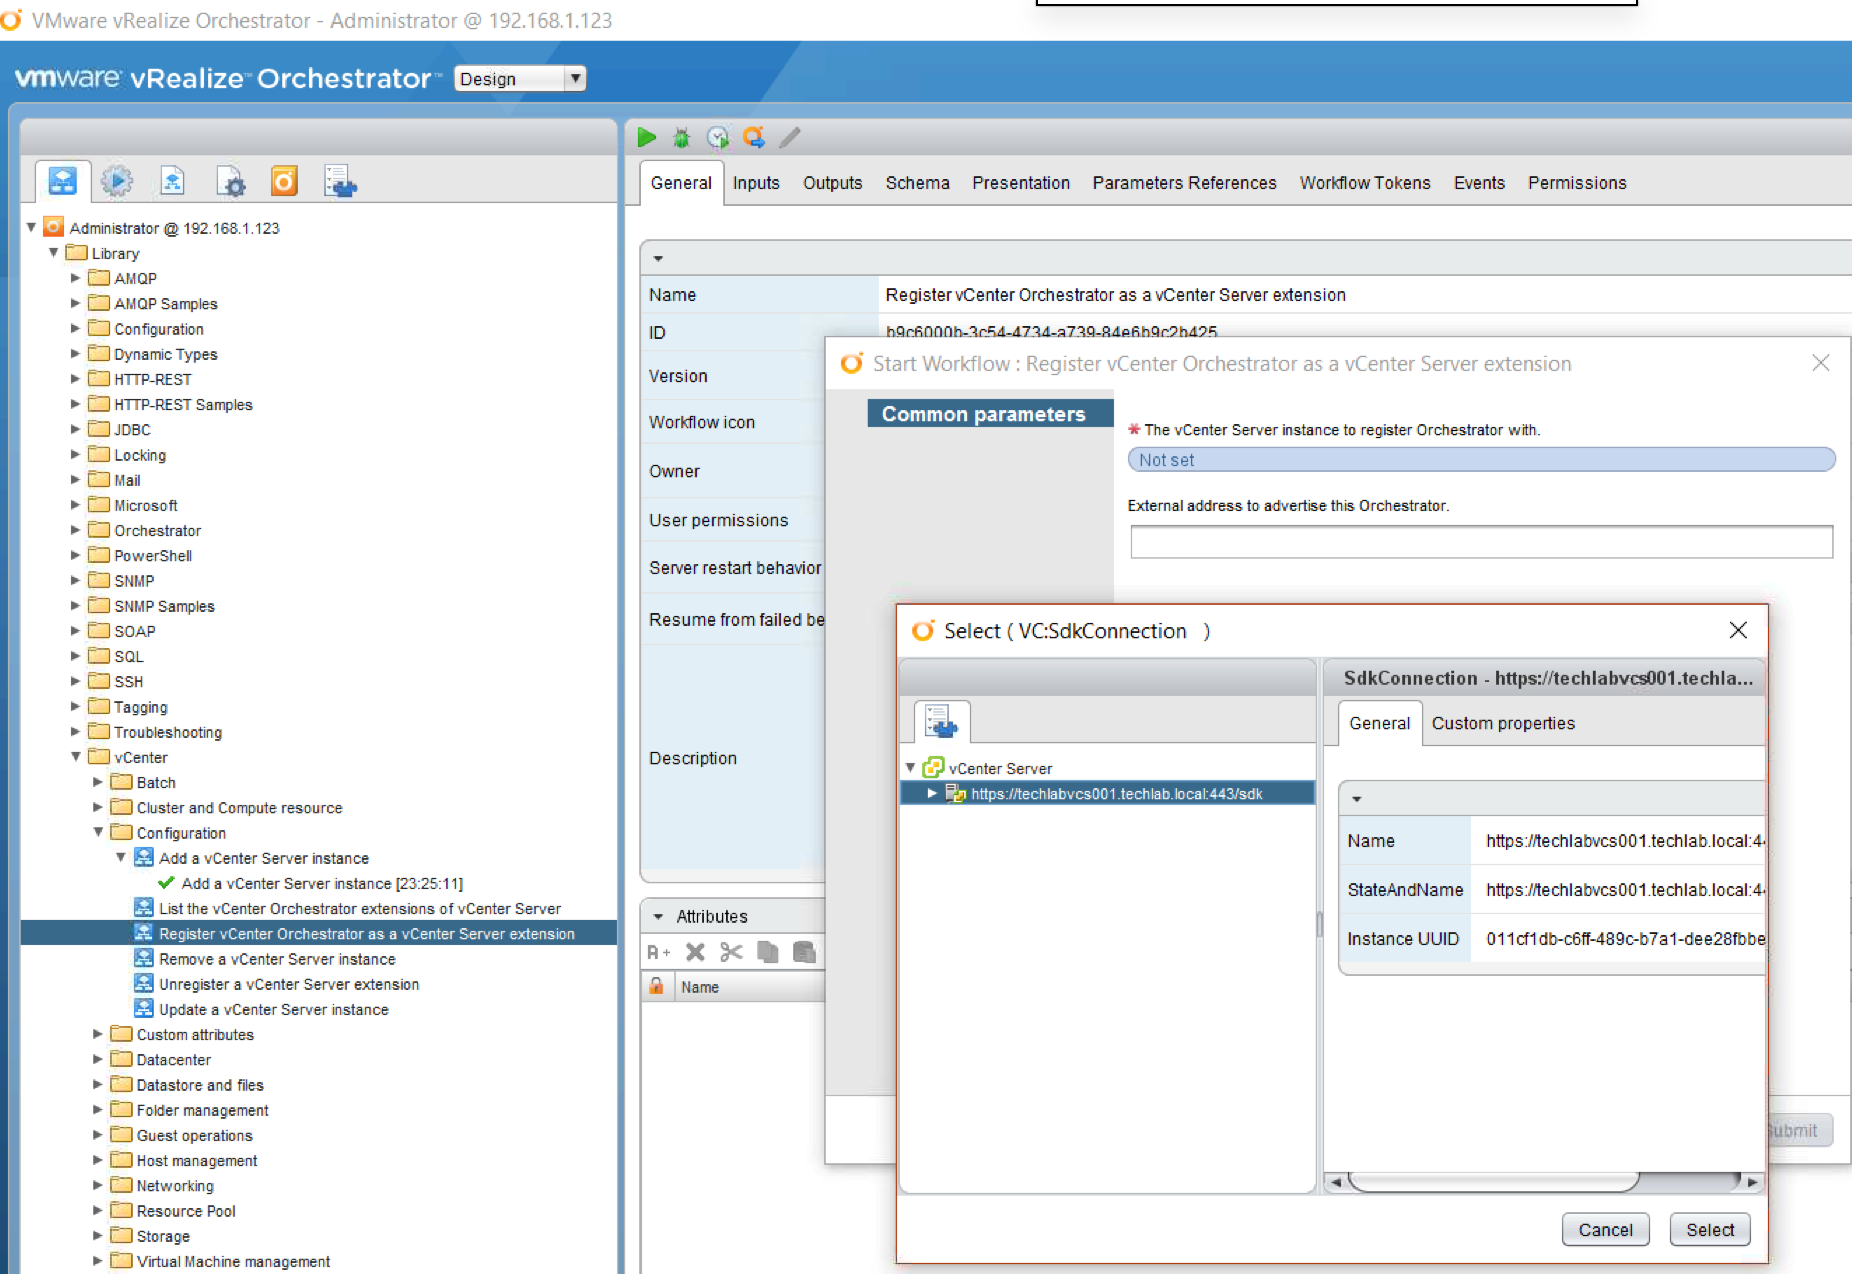The image size is (1852, 1274).
Task: Click the Instance UUID value
Action: coord(1625,939)
